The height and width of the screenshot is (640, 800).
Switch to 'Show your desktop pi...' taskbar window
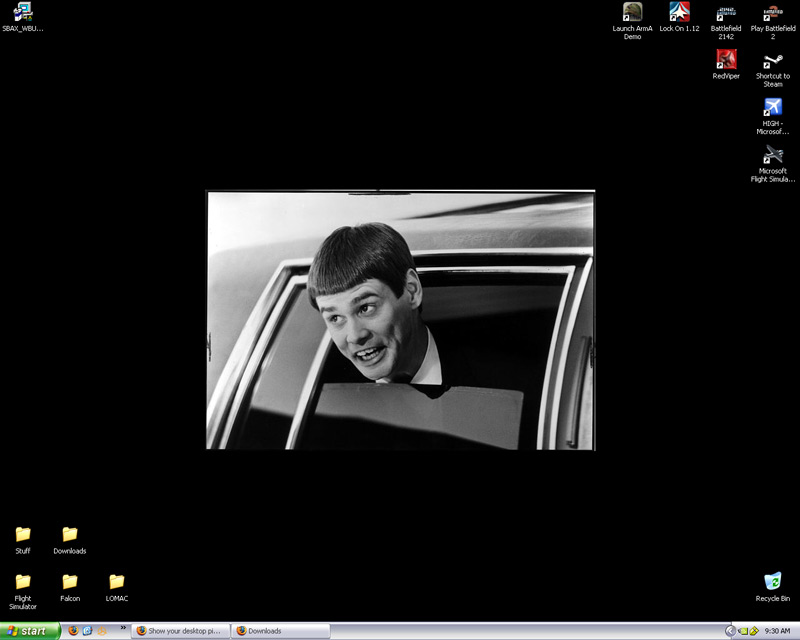pyautogui.click(x=181, y=631)
